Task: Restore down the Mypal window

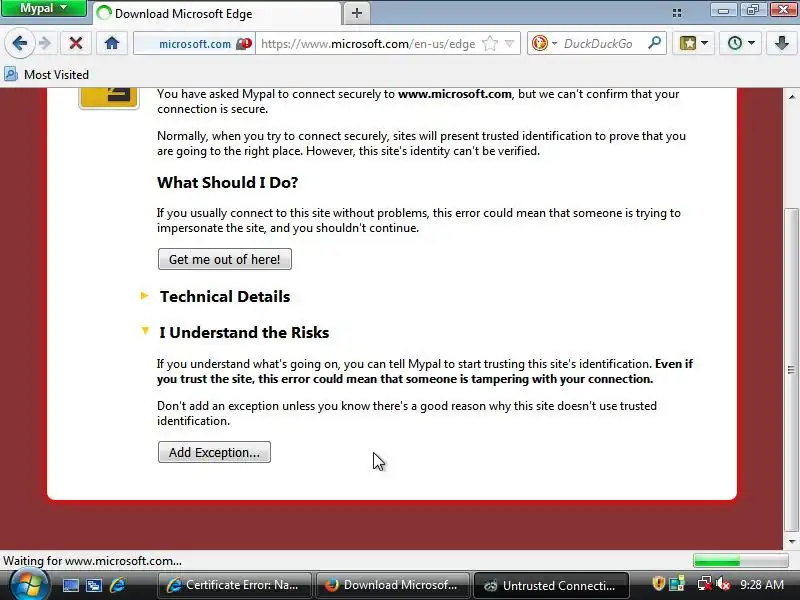Action: pyautogui.click(x=753, y=9)
